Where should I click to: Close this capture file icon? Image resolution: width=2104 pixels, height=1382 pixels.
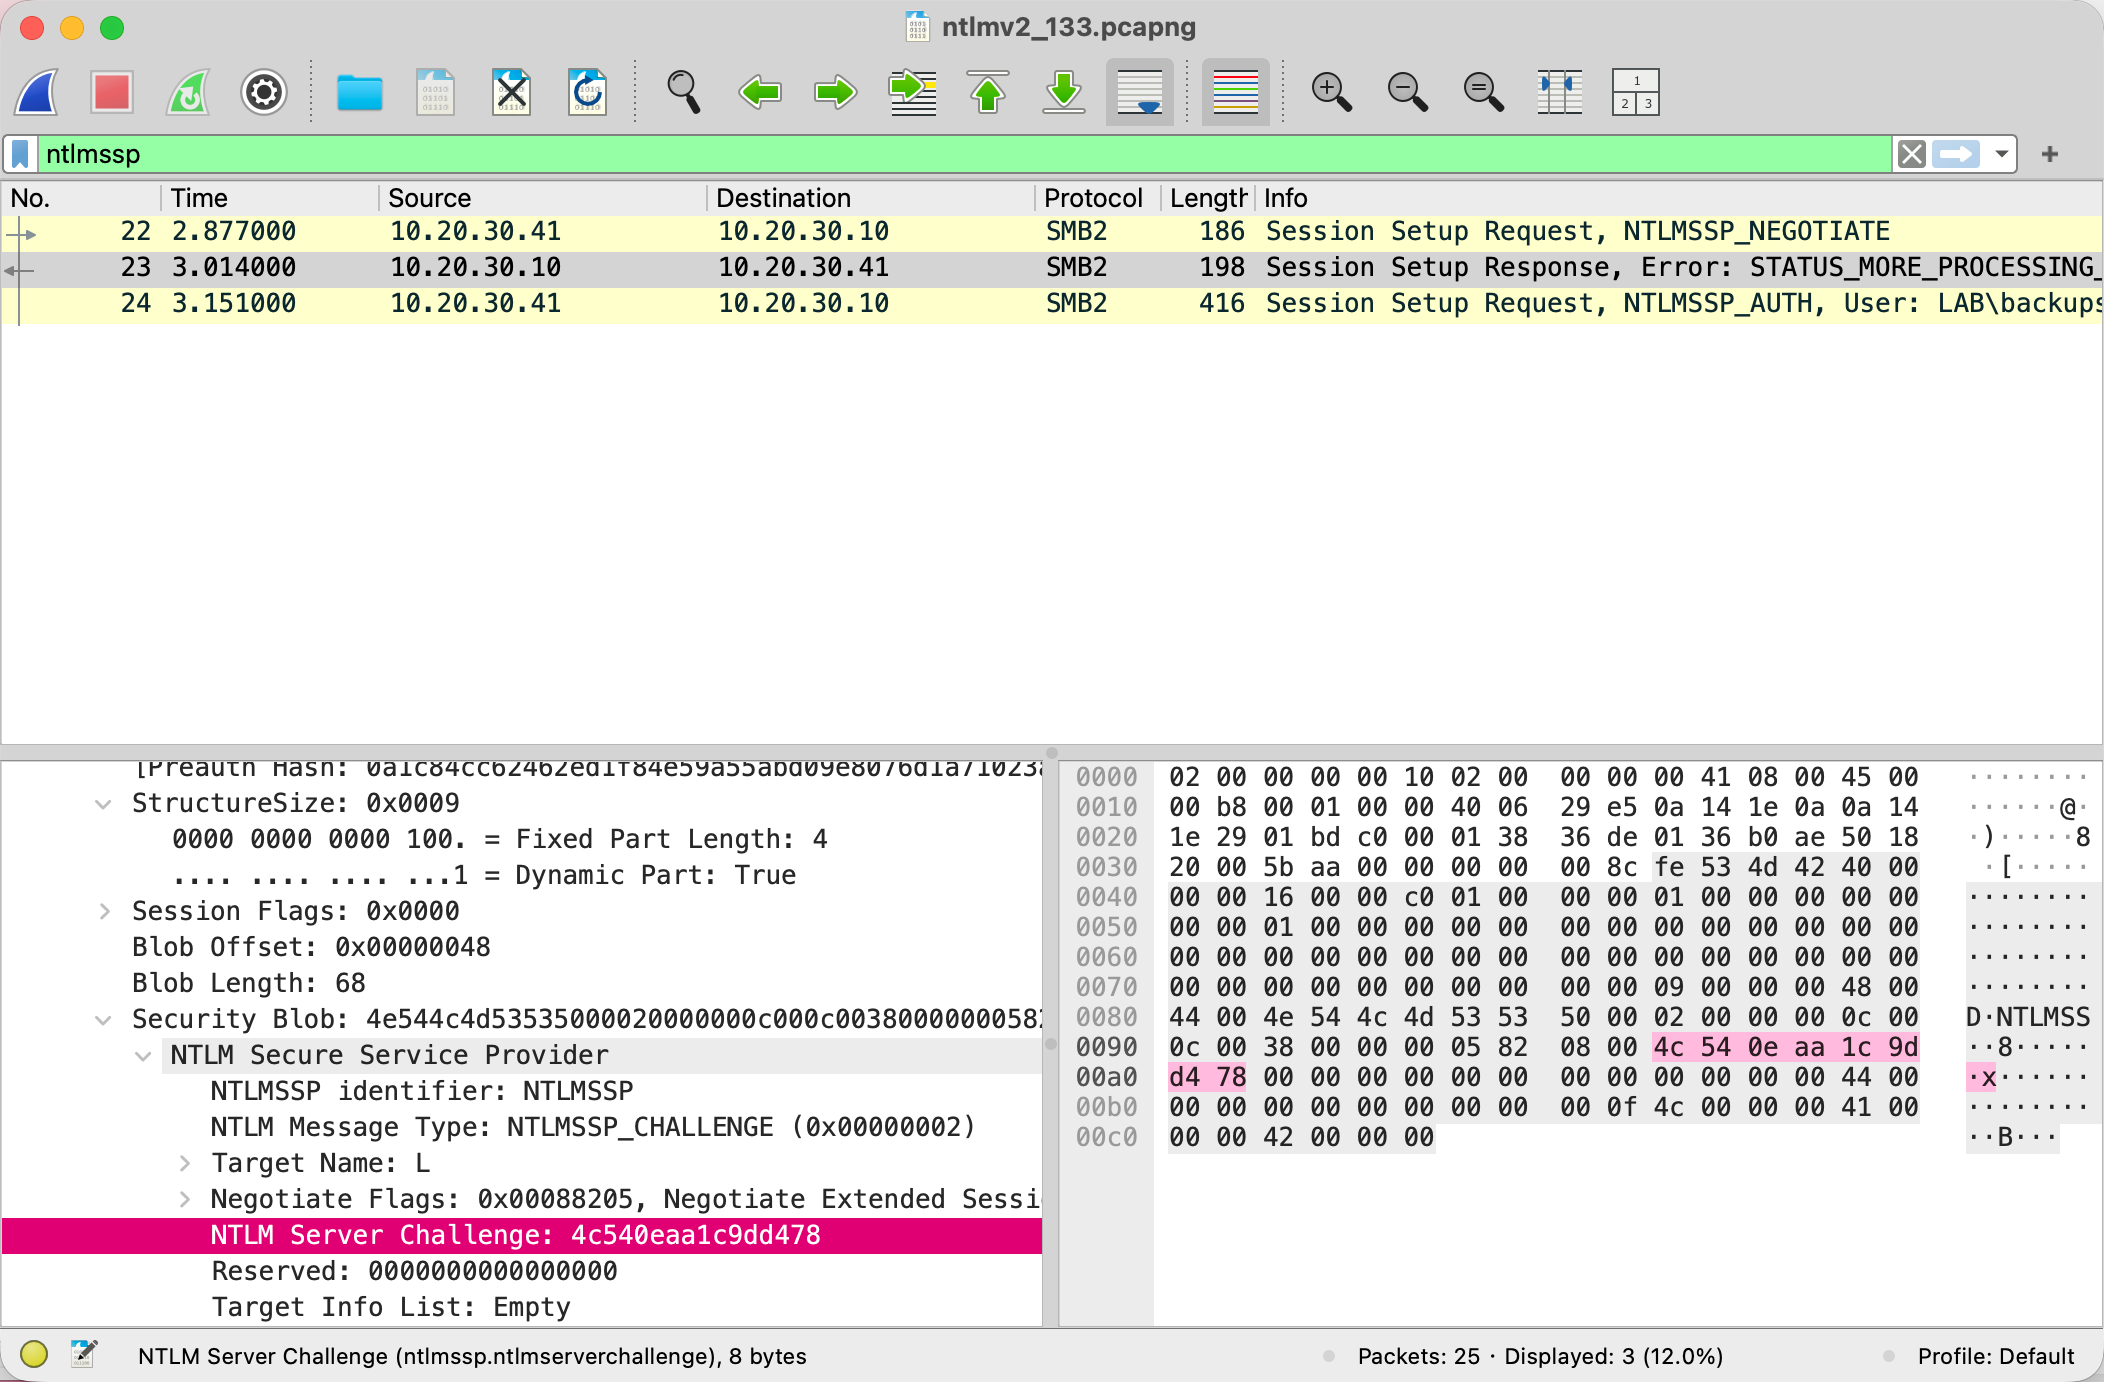[x=511, y=92]
